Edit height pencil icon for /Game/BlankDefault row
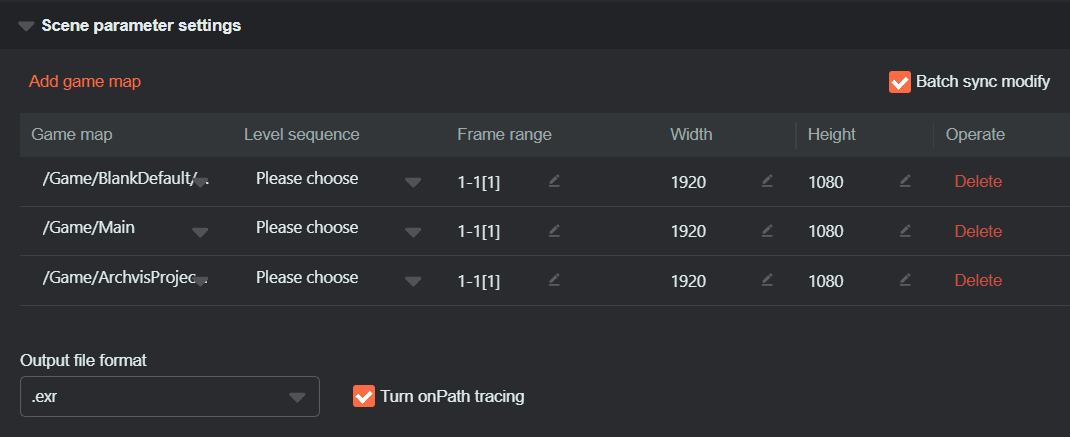1070x437 pixels. click(905, 181)
